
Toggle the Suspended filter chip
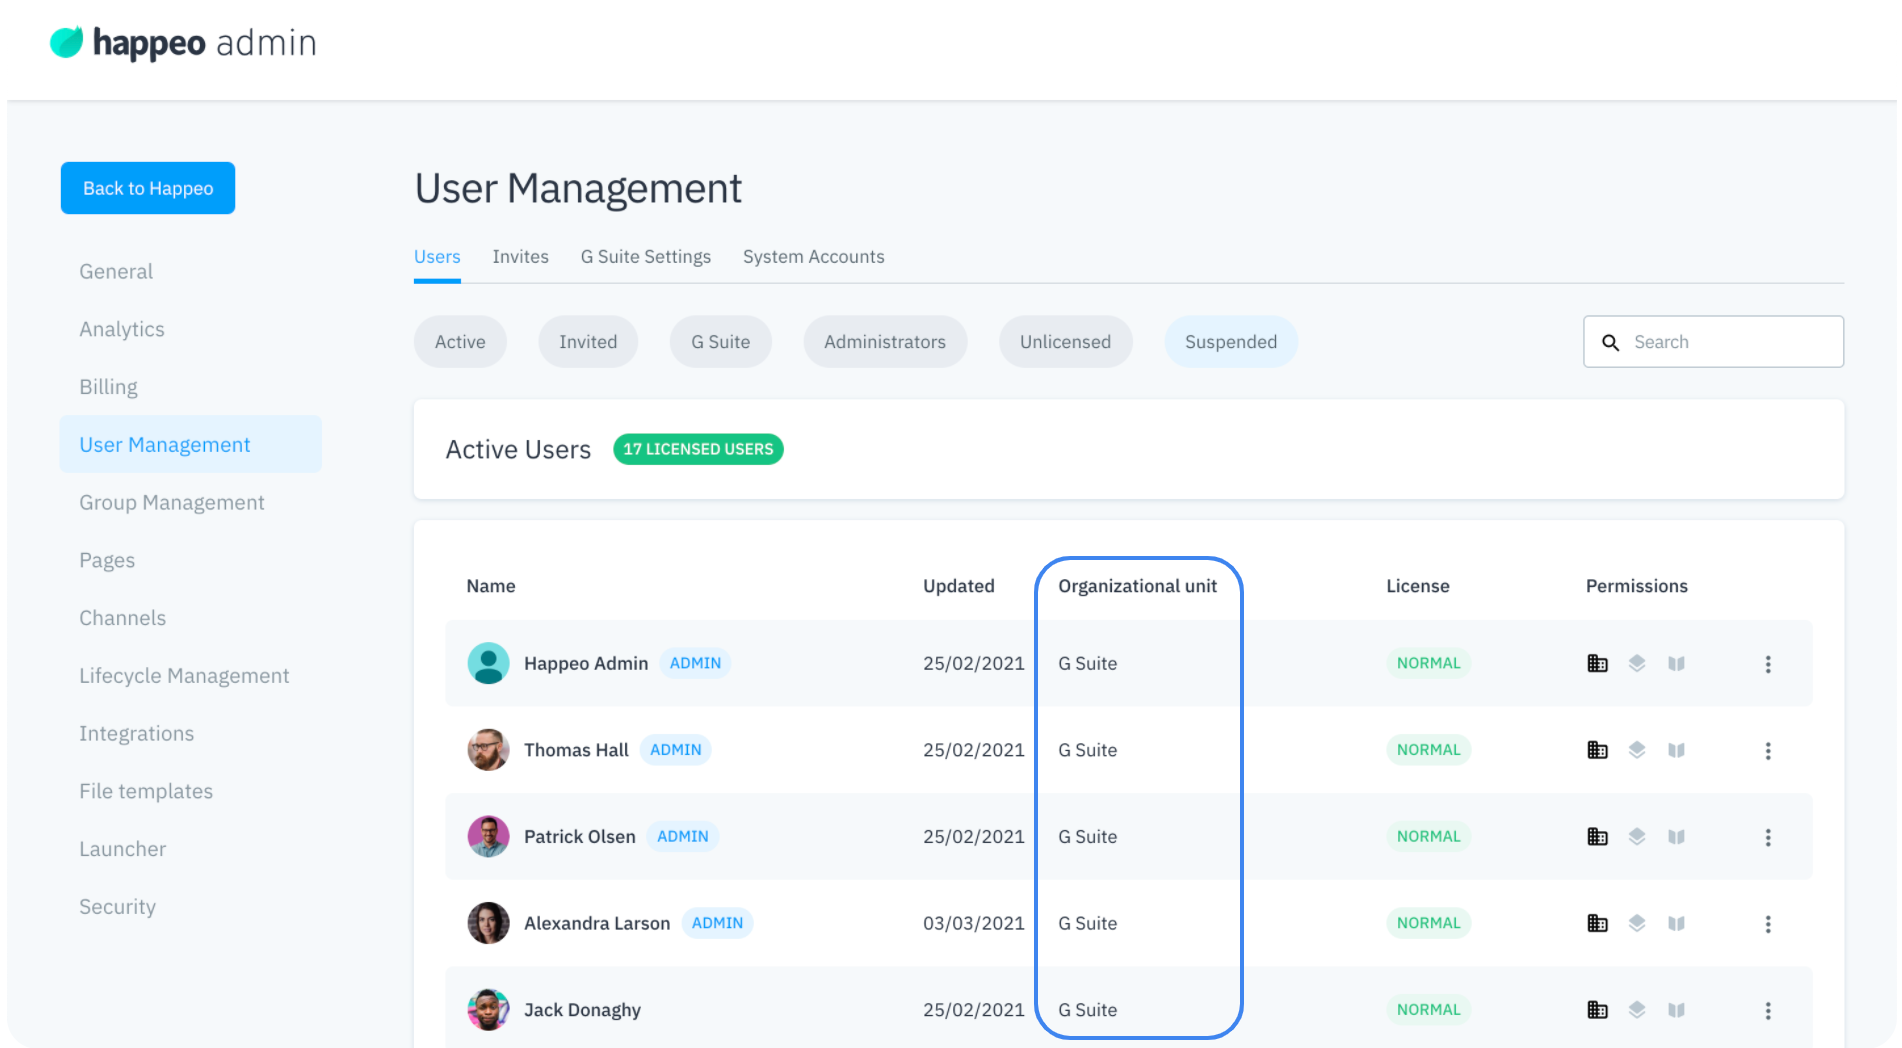[1230, 342]
